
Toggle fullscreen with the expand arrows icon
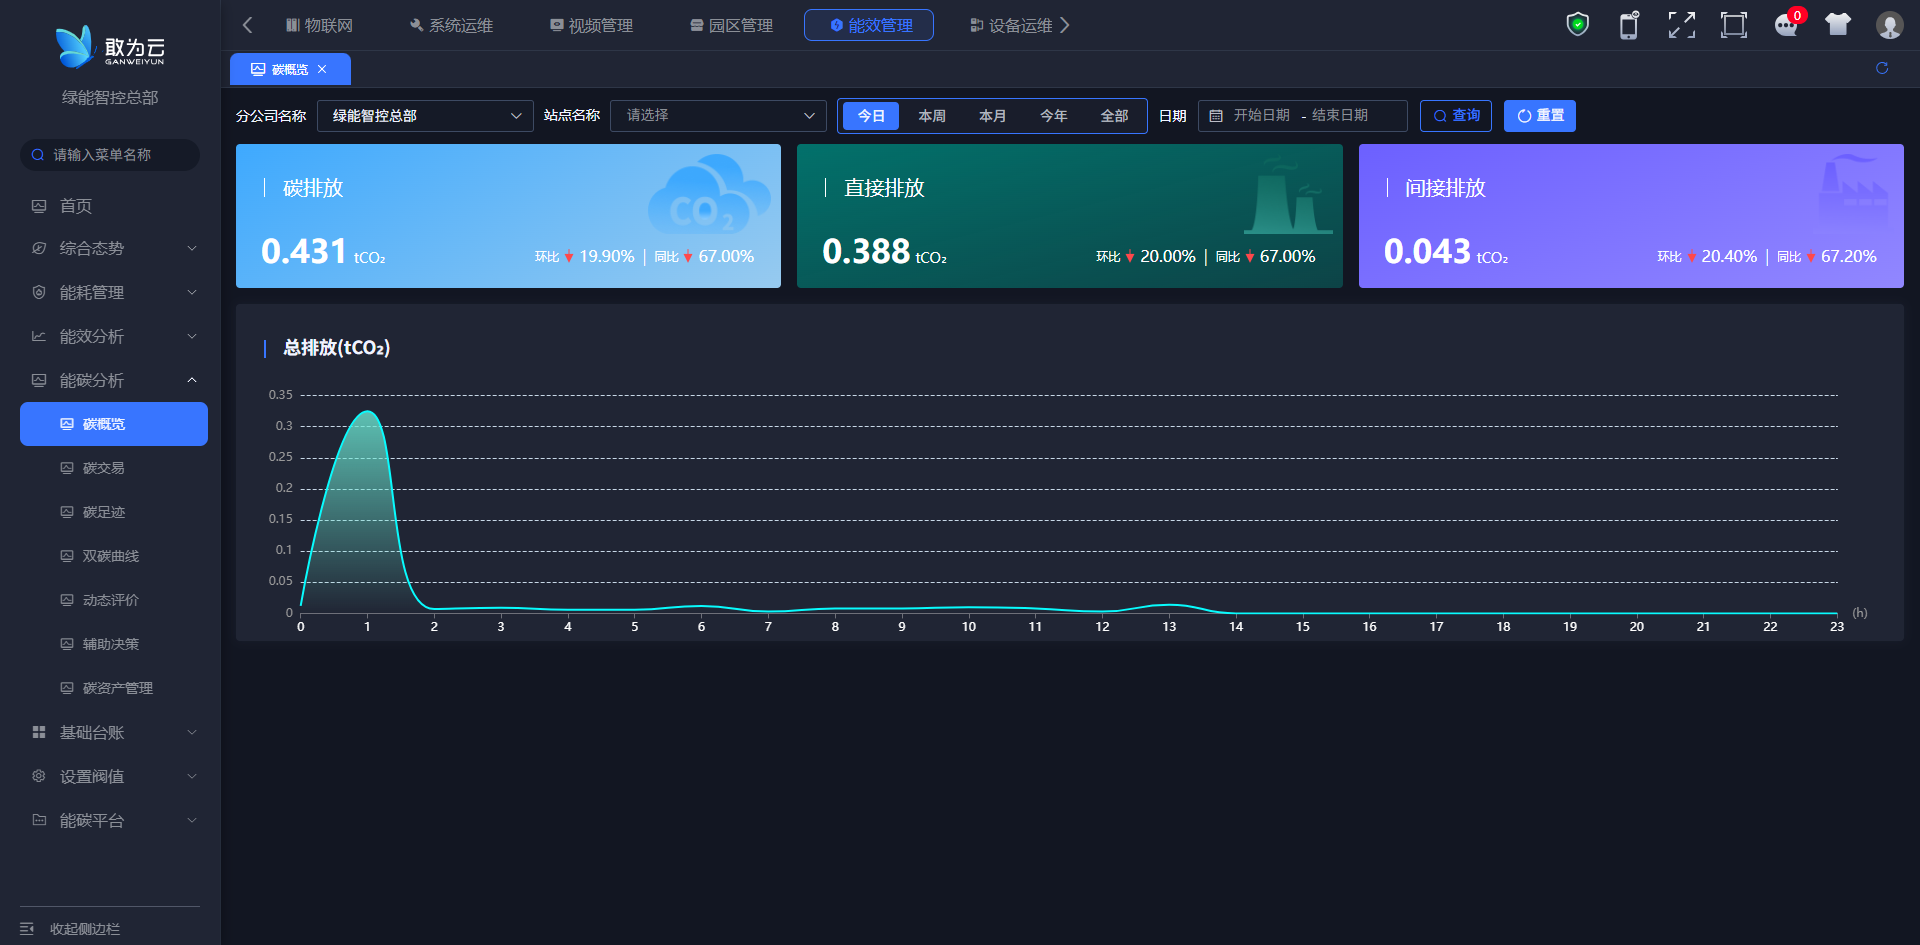coord(1681,25)
